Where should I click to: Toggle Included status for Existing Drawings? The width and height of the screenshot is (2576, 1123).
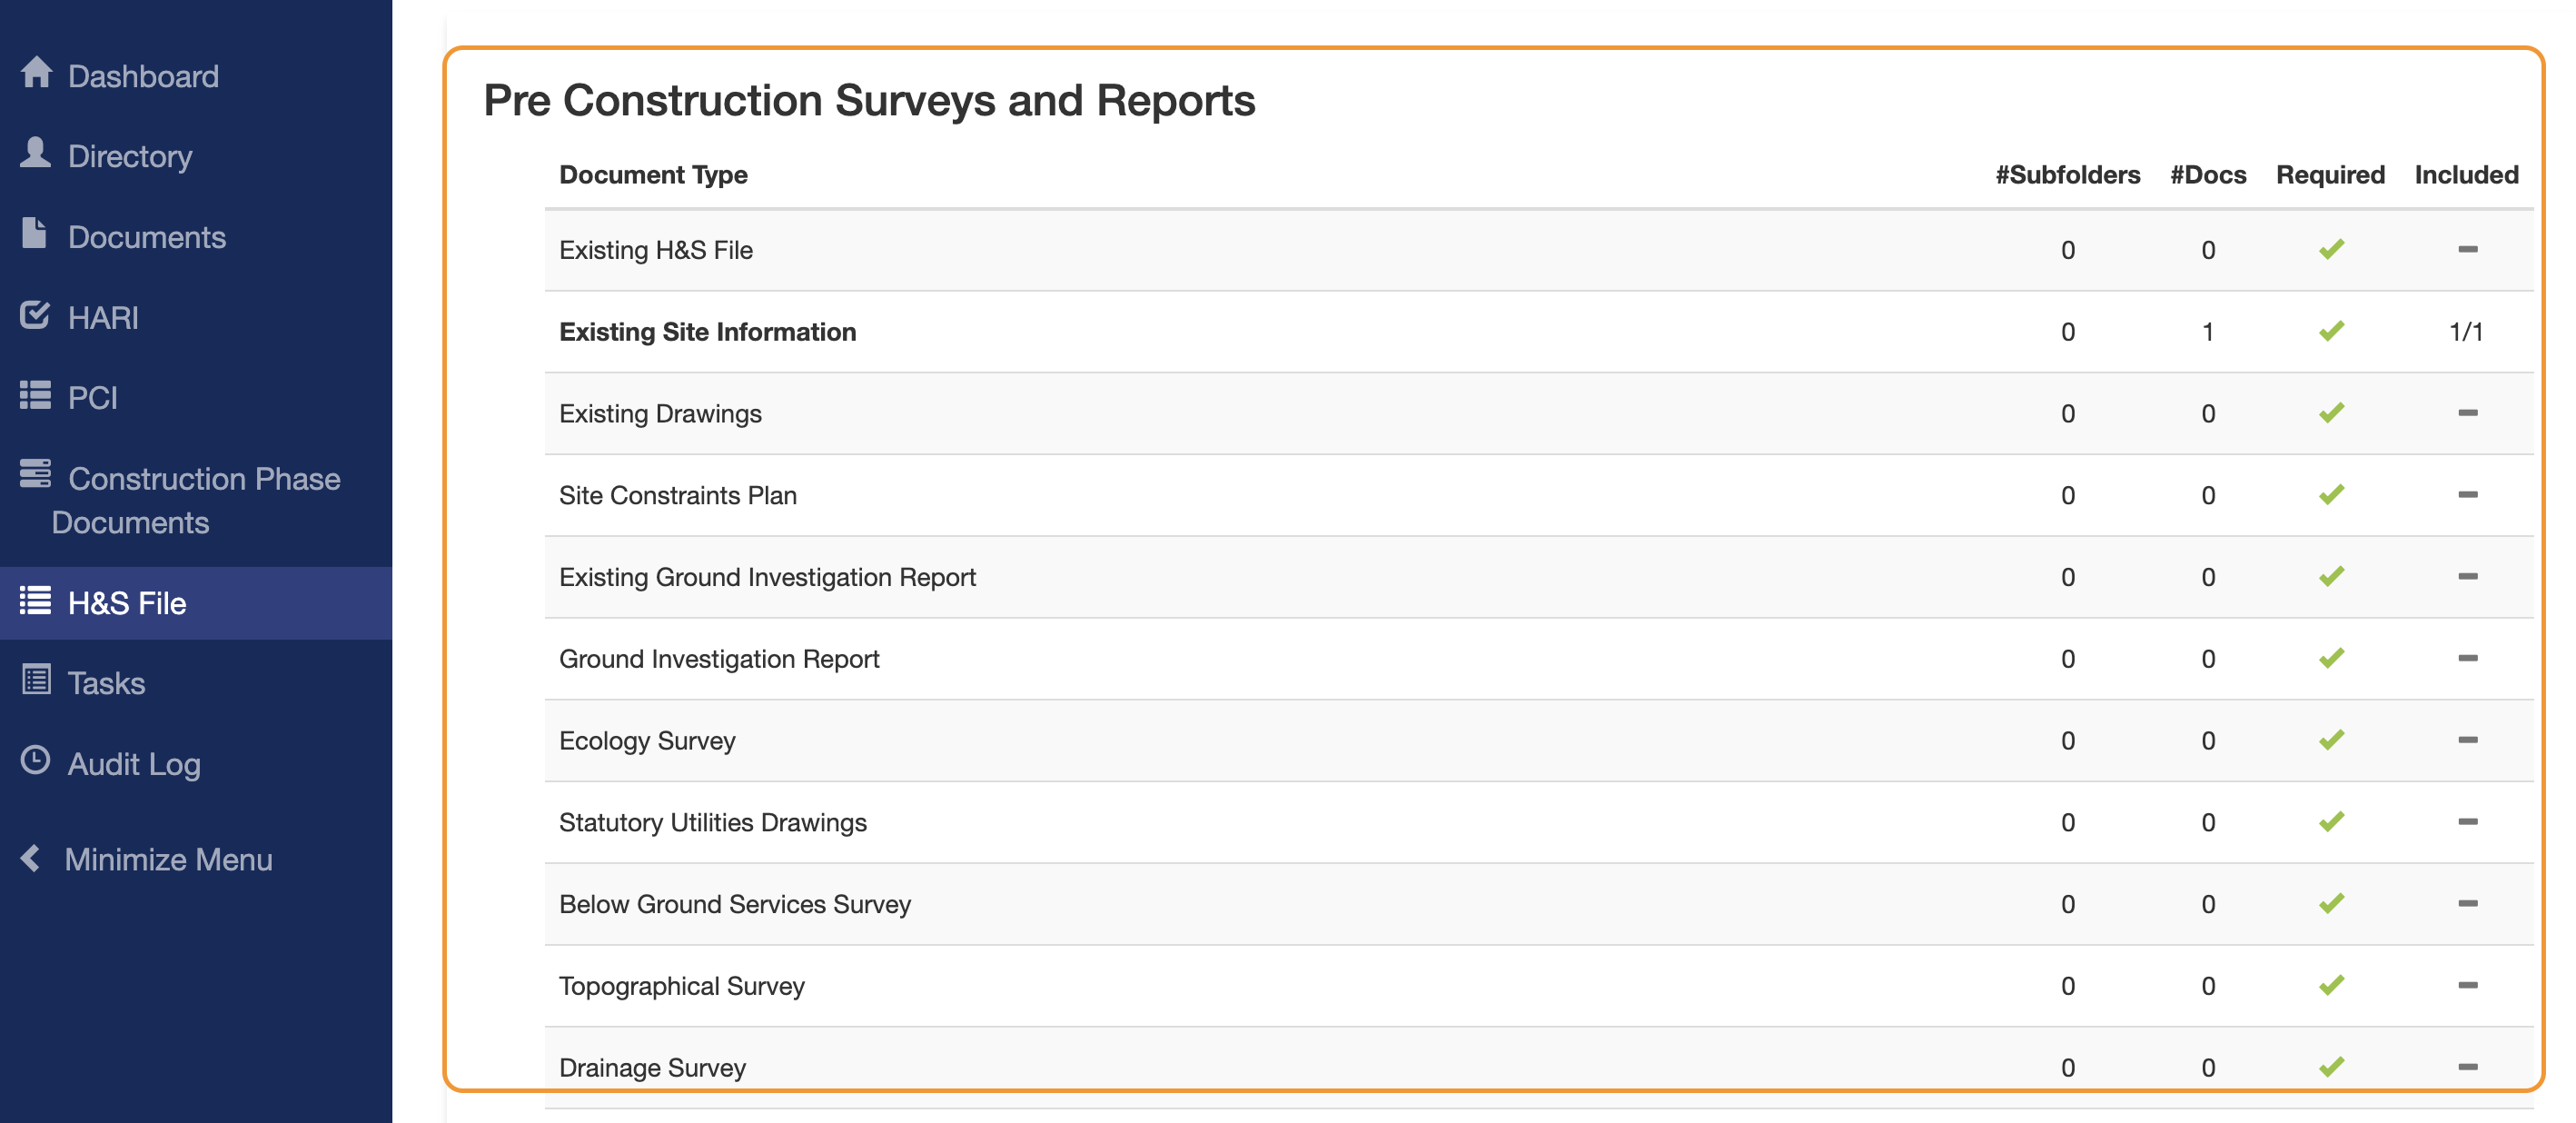click(x=2467, y=413)
